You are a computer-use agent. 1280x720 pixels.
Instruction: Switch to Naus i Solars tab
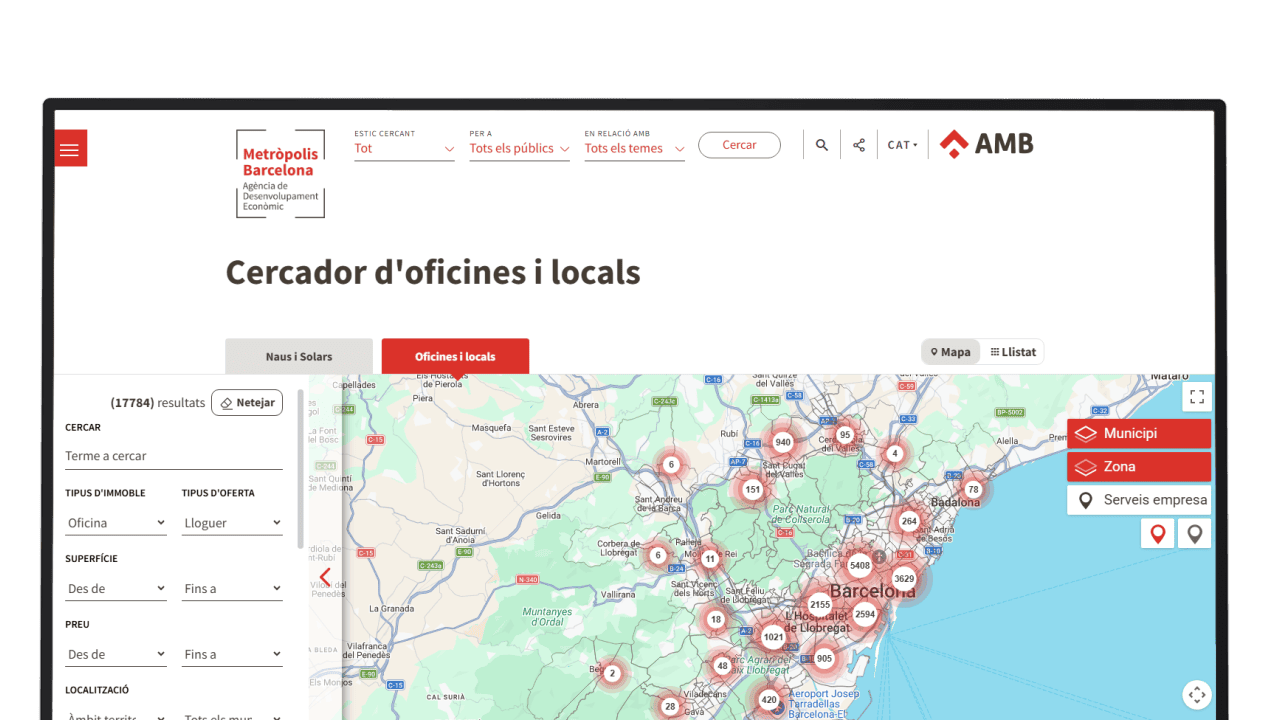pyautogui.click(x=299, y=356)
